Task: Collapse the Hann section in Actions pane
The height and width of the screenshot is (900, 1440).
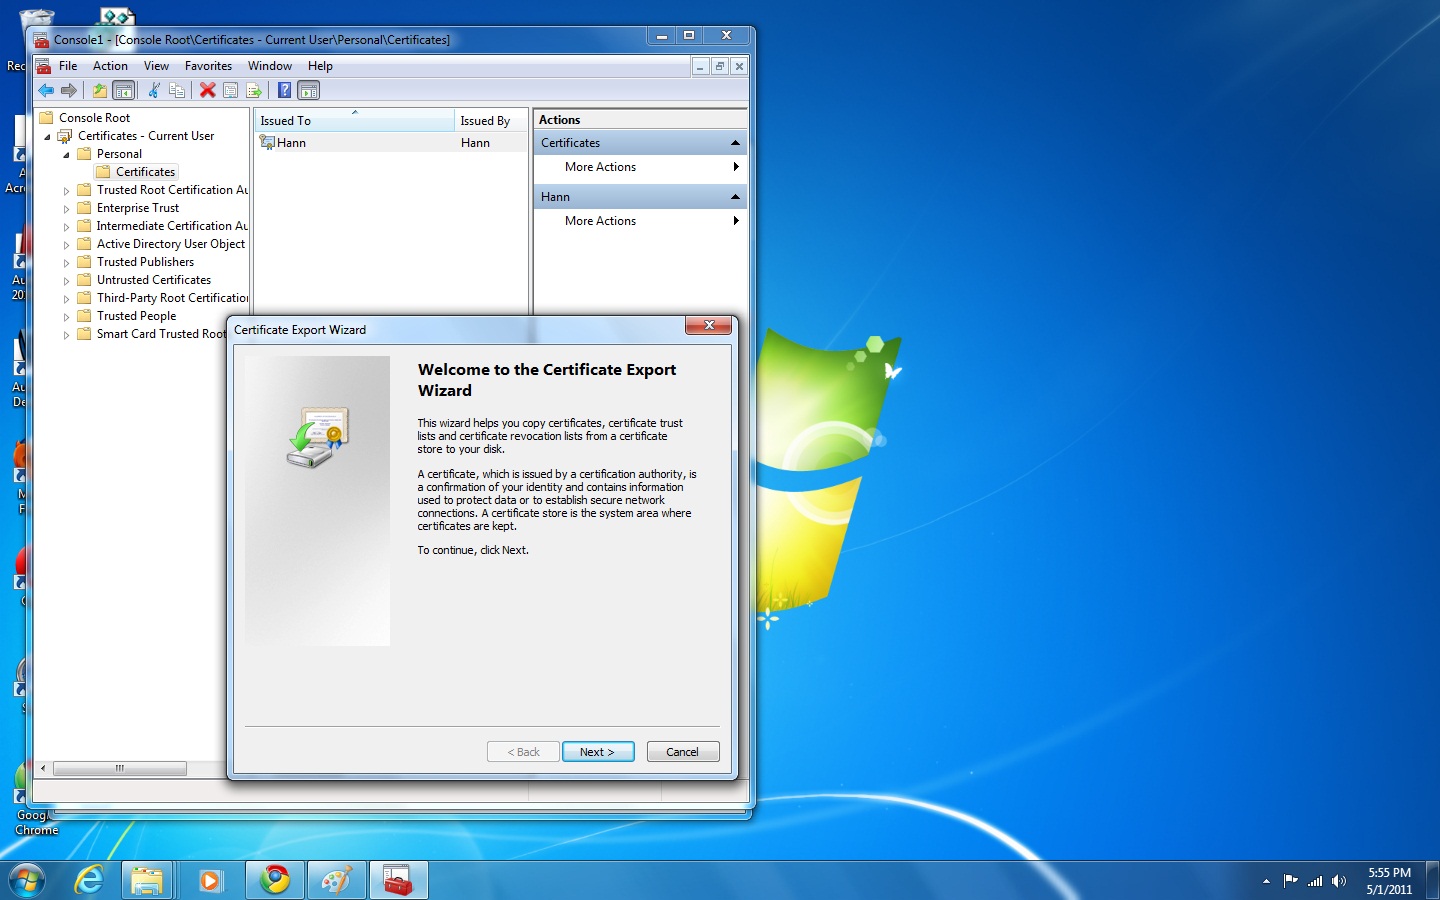Action: click(735, 197)
